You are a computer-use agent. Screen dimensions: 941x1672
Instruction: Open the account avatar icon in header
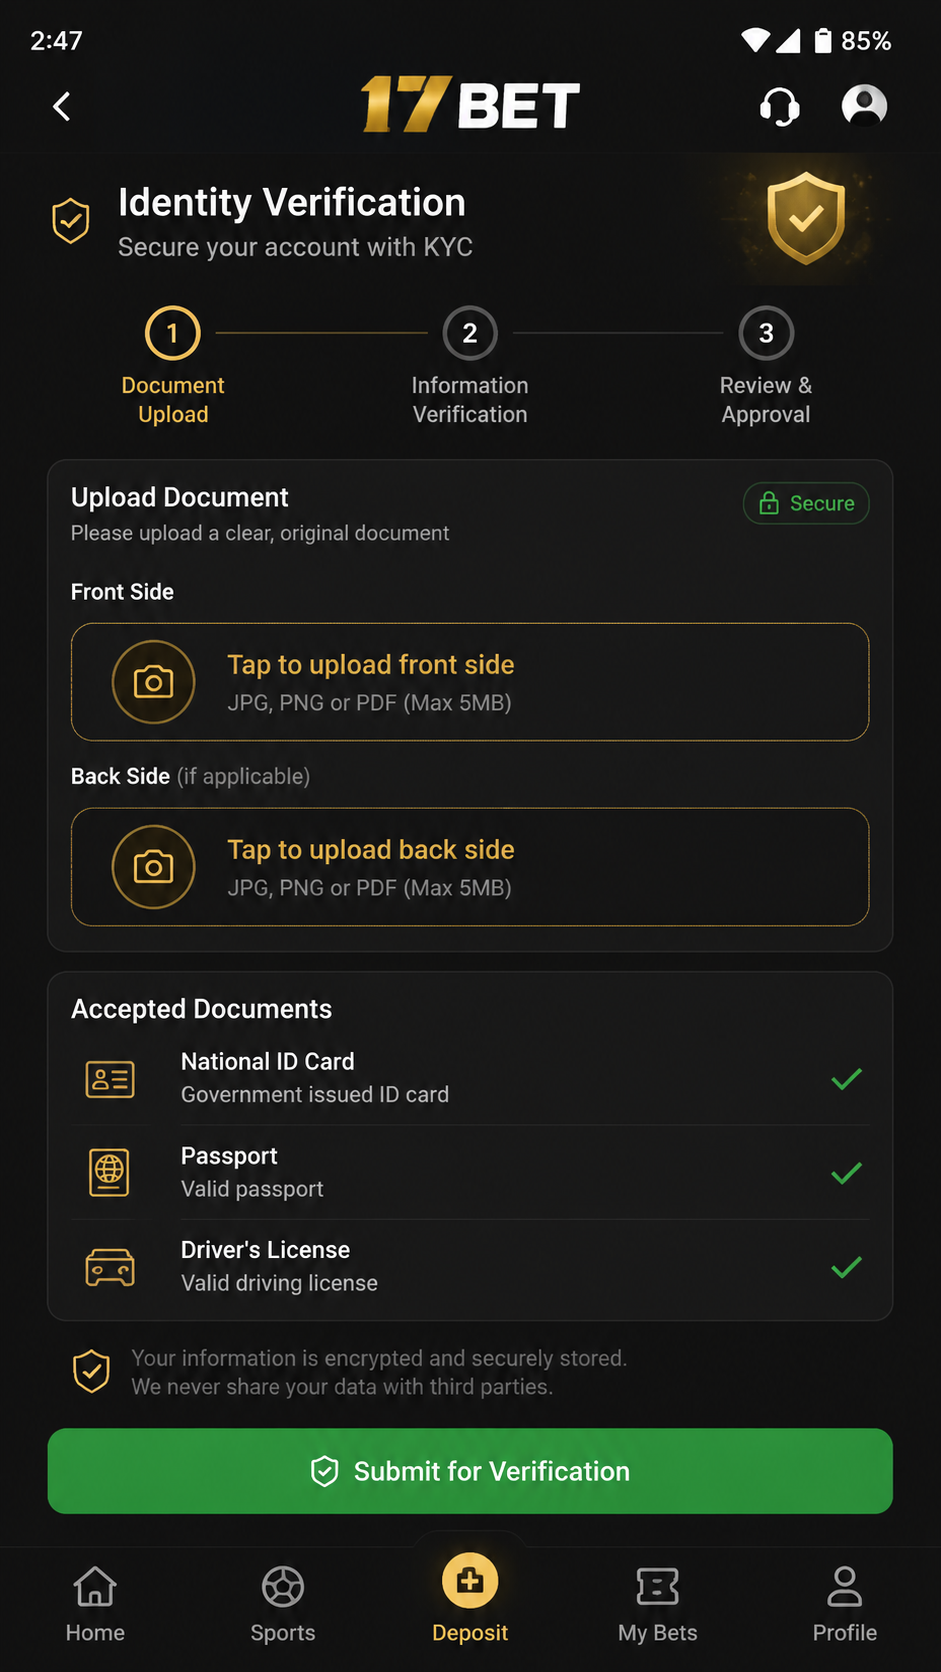pos(864,105)
